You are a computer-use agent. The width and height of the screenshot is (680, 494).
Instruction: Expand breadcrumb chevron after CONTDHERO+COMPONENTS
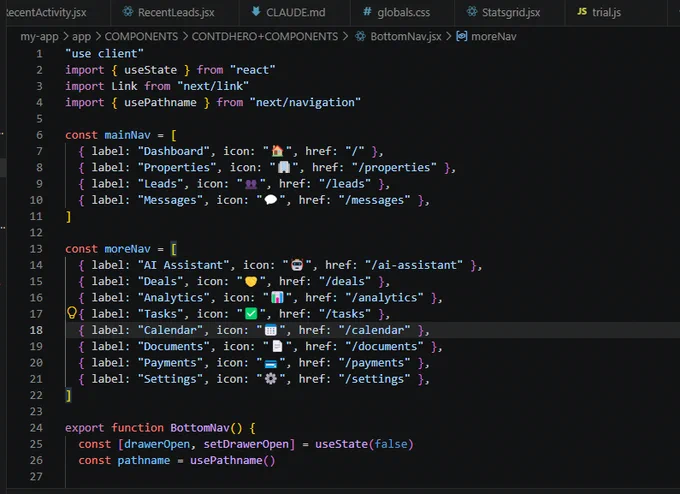[x=345, y=36]
